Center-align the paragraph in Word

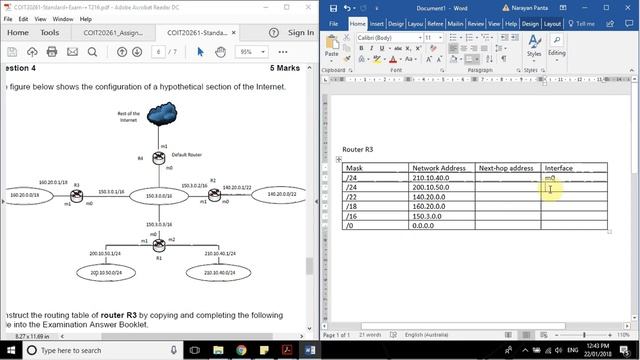464,48
